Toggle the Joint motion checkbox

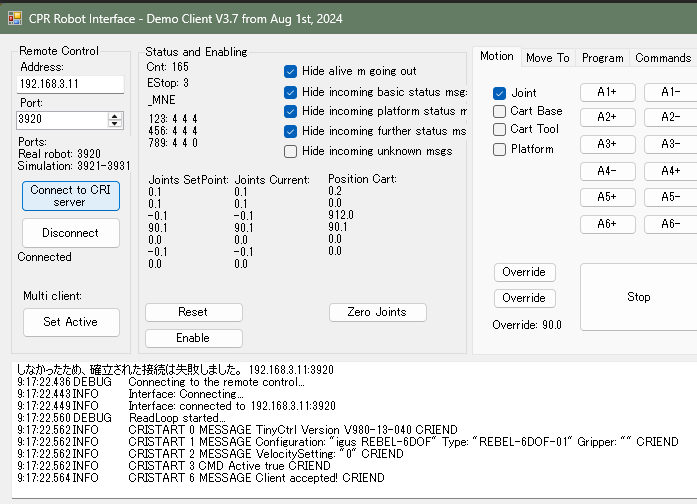[x=500, y=93]
